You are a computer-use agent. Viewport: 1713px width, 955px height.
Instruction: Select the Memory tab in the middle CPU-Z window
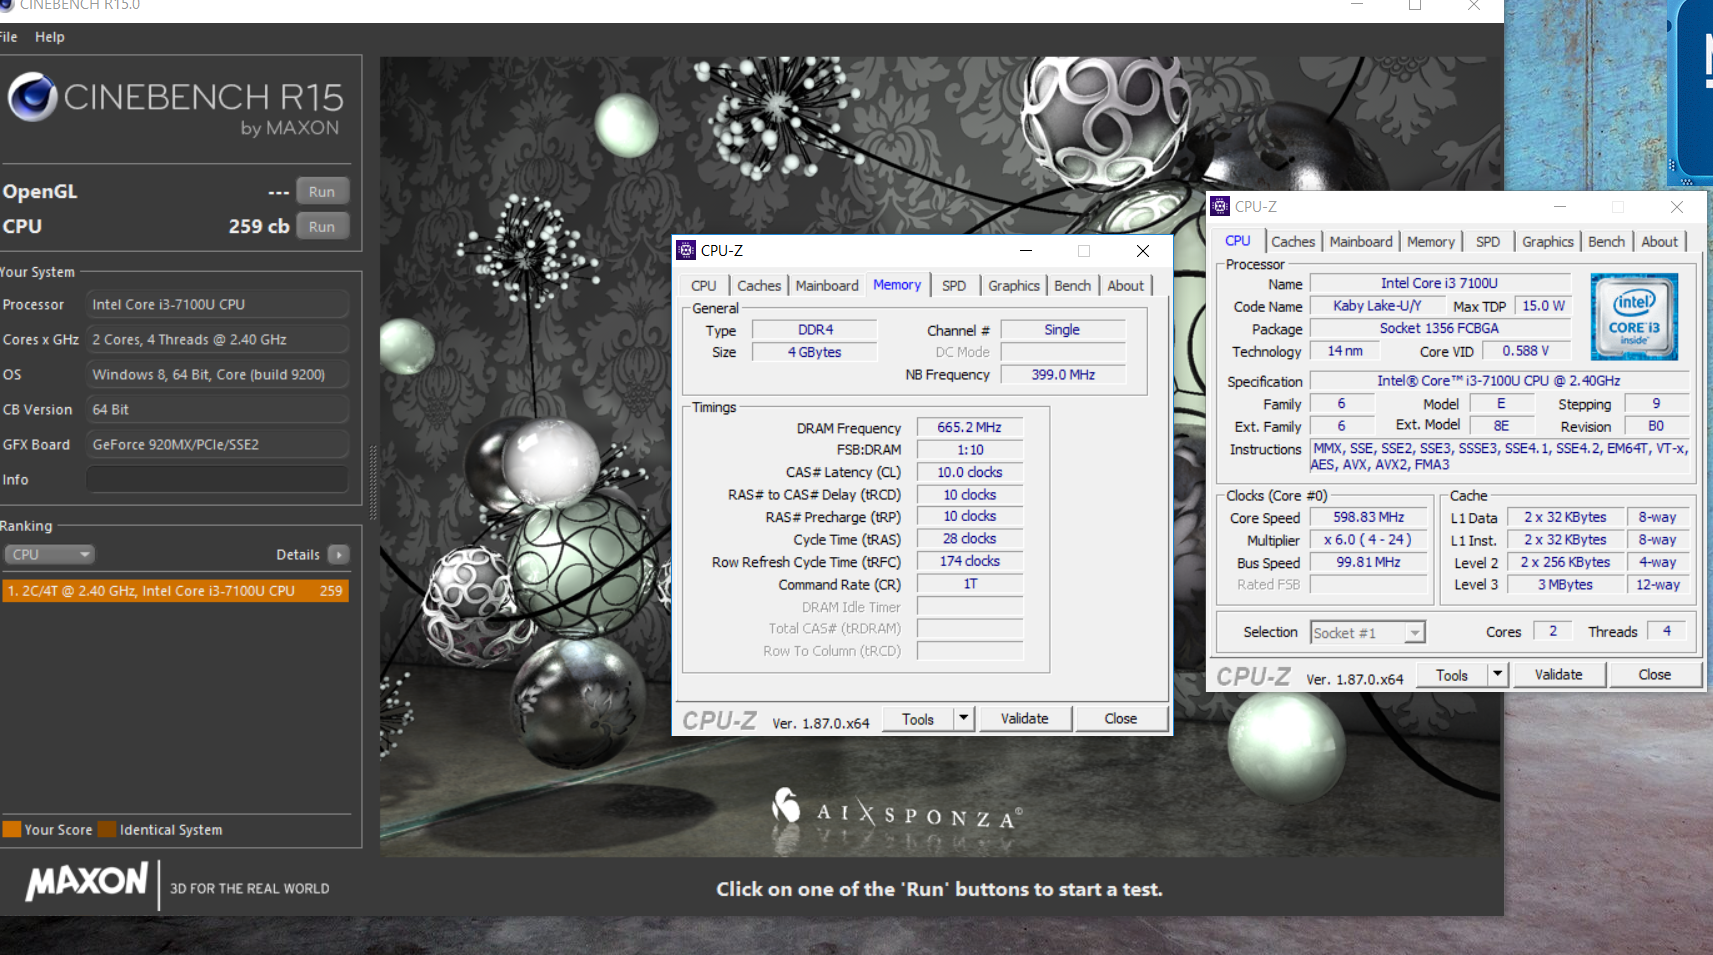(x=897, y=285)
